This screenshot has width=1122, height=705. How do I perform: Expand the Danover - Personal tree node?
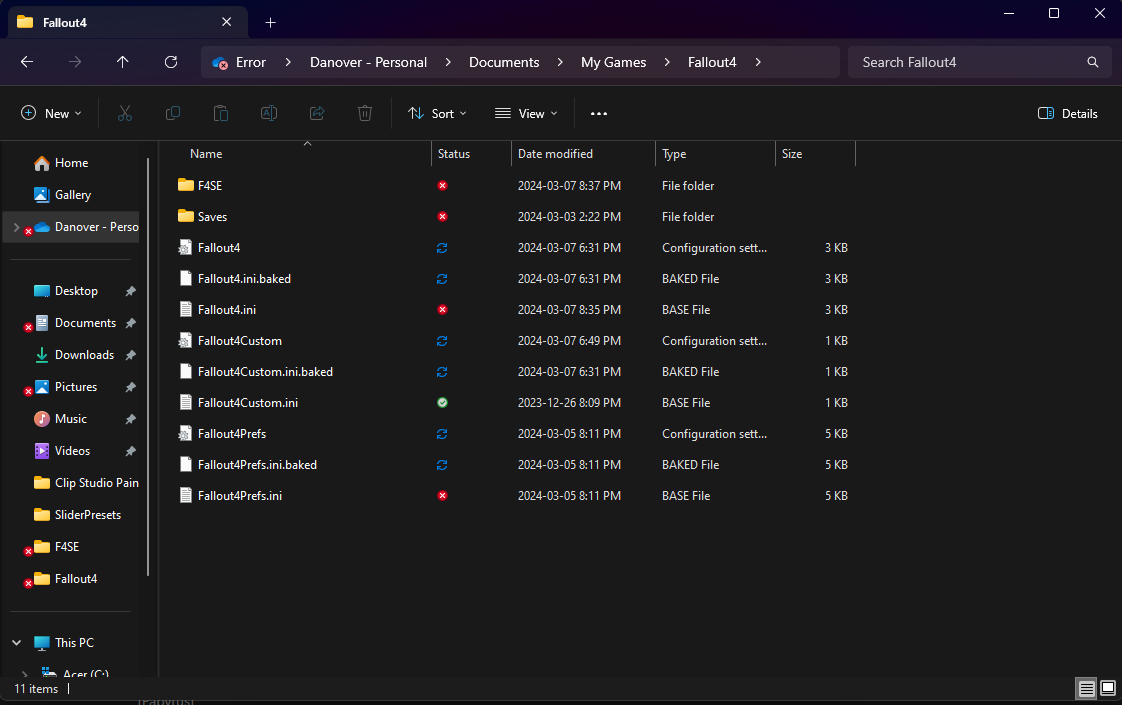pyautogui.click(x=16, y=227)
